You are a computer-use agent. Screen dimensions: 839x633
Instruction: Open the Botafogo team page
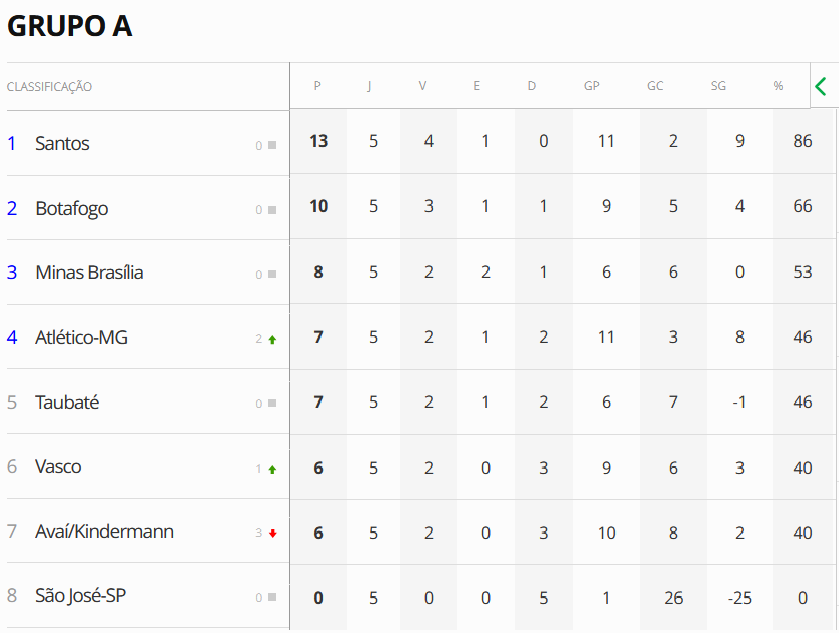[71, 209]
